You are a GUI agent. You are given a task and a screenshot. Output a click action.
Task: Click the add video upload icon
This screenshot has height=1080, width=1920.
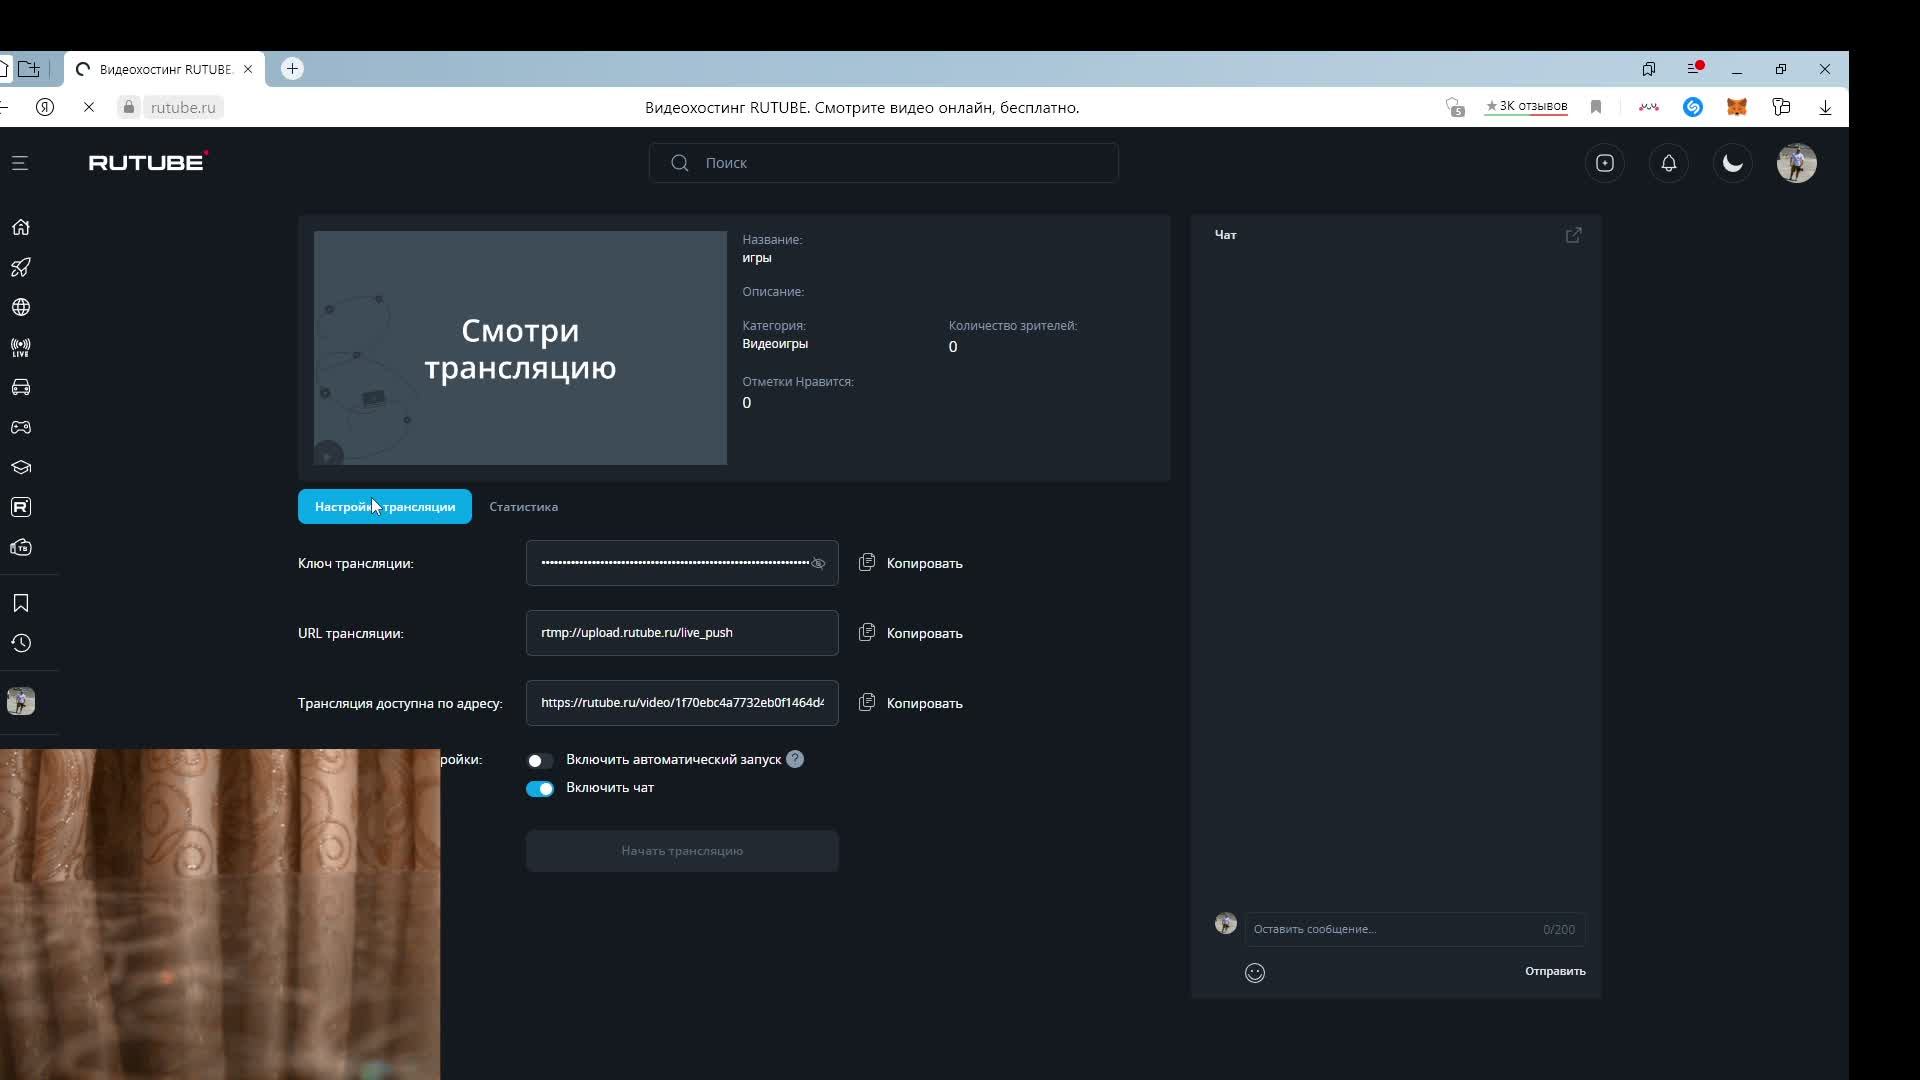coord(1604,163)
